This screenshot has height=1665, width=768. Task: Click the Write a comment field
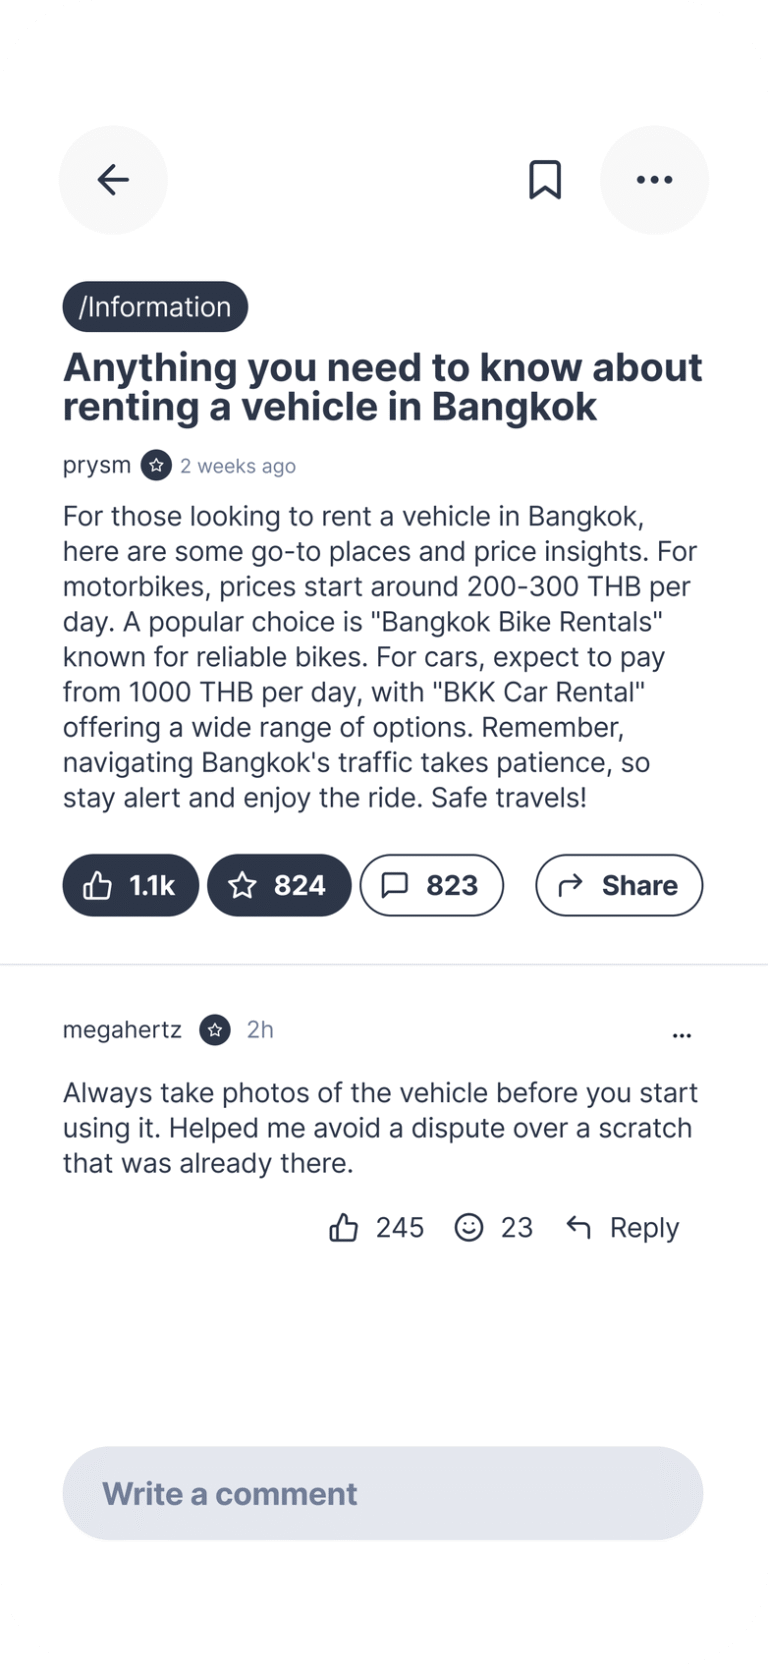383,1493
